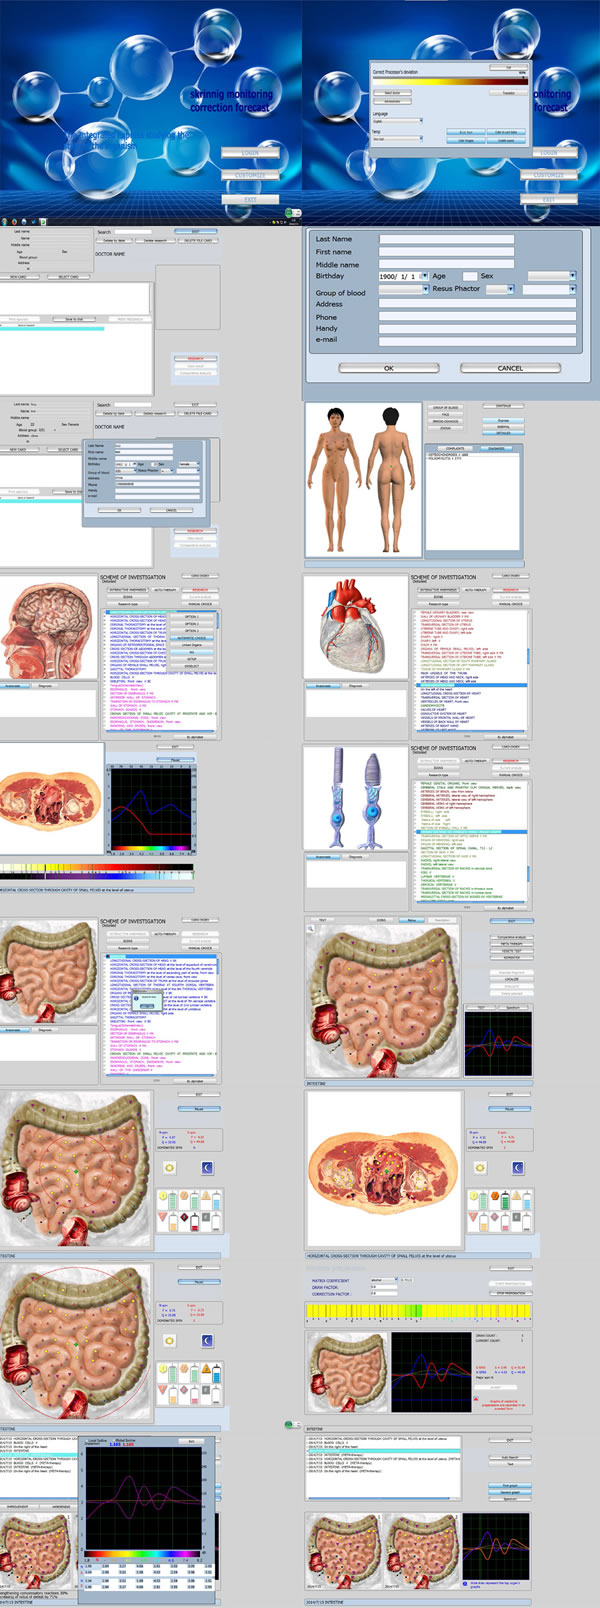The image size is (600, 1608).
Task: Open the Windows Start button
Action: (4, 221)
